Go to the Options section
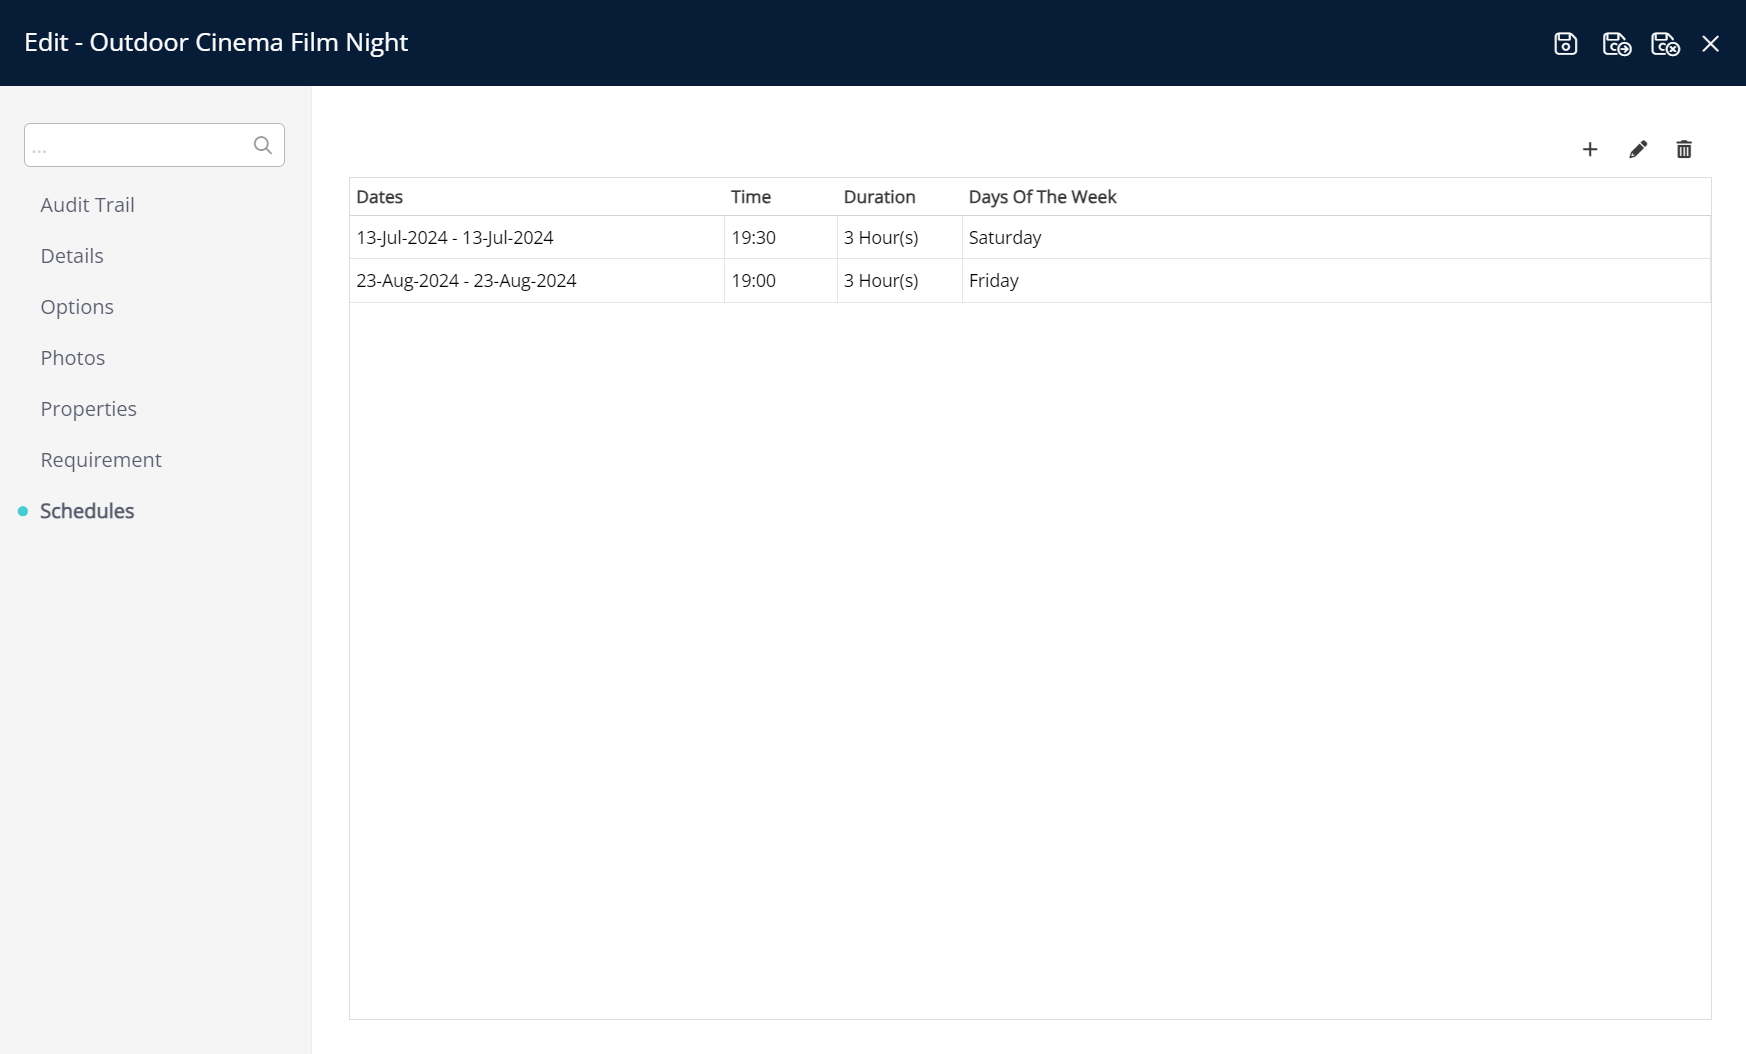The width and height of the screenshot is (1746, 1054). [x=77, y=307]
